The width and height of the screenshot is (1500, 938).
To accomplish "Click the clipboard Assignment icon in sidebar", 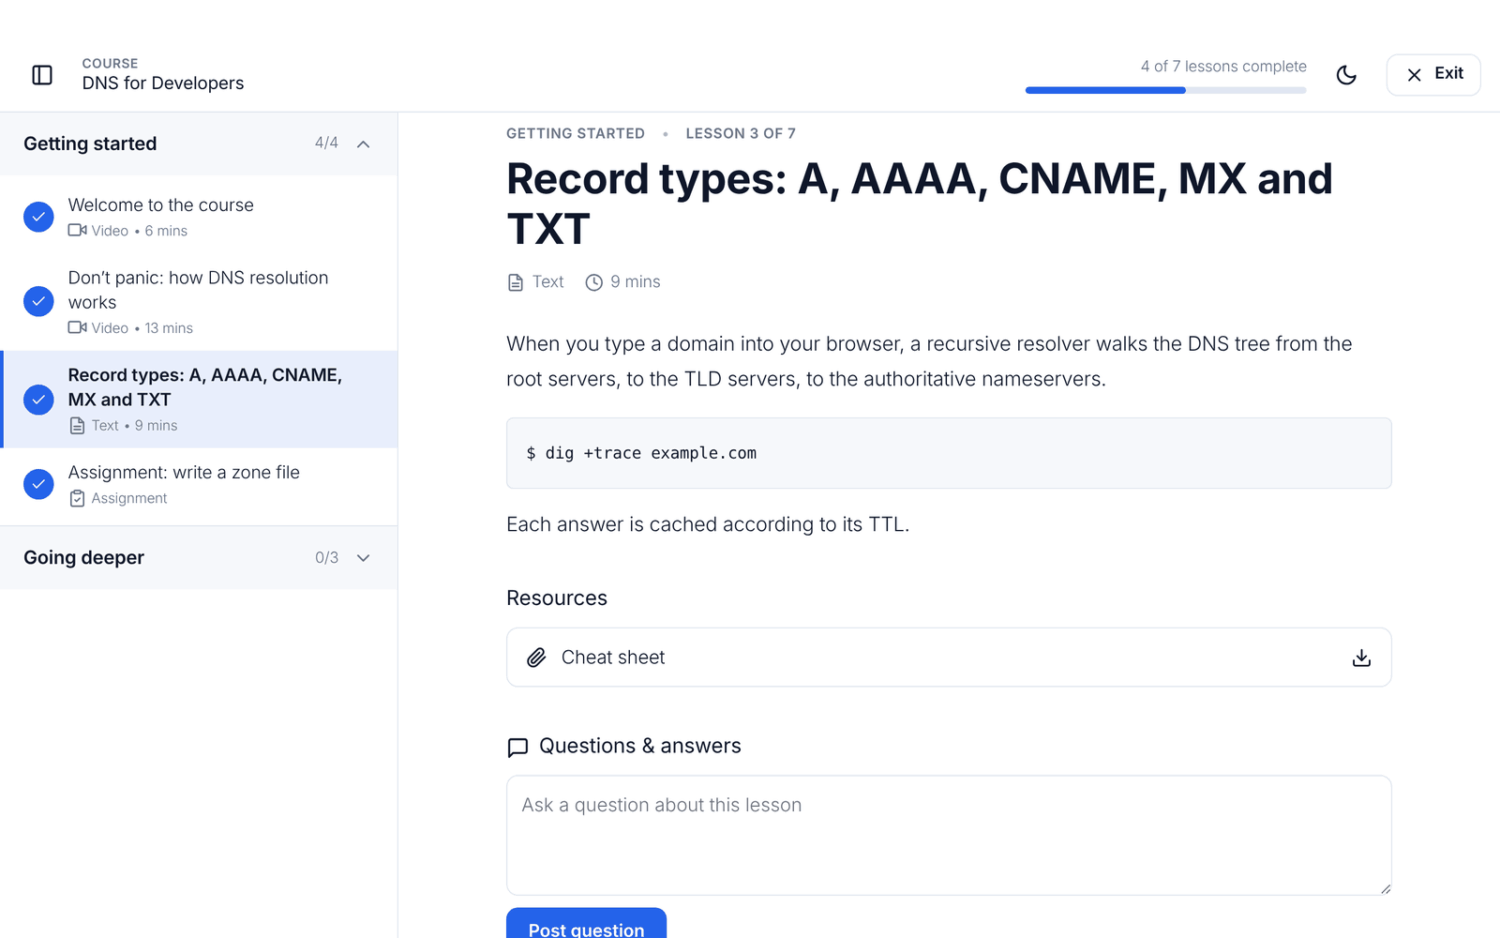I will tap(77, 498).
